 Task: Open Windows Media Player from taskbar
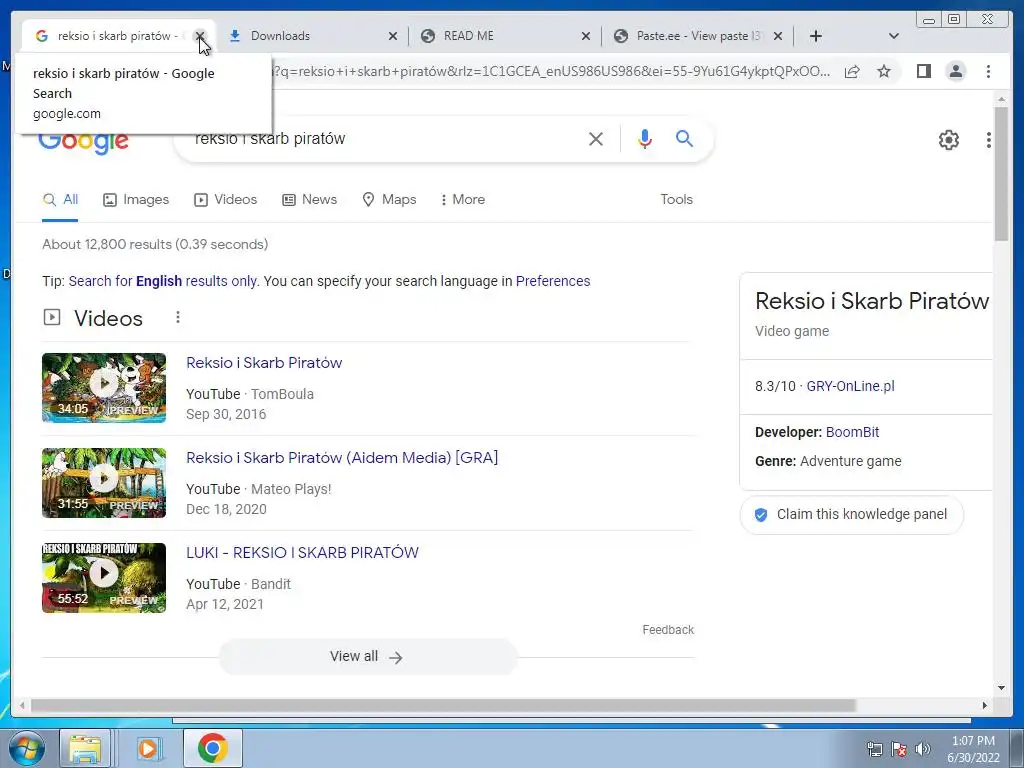148,748
